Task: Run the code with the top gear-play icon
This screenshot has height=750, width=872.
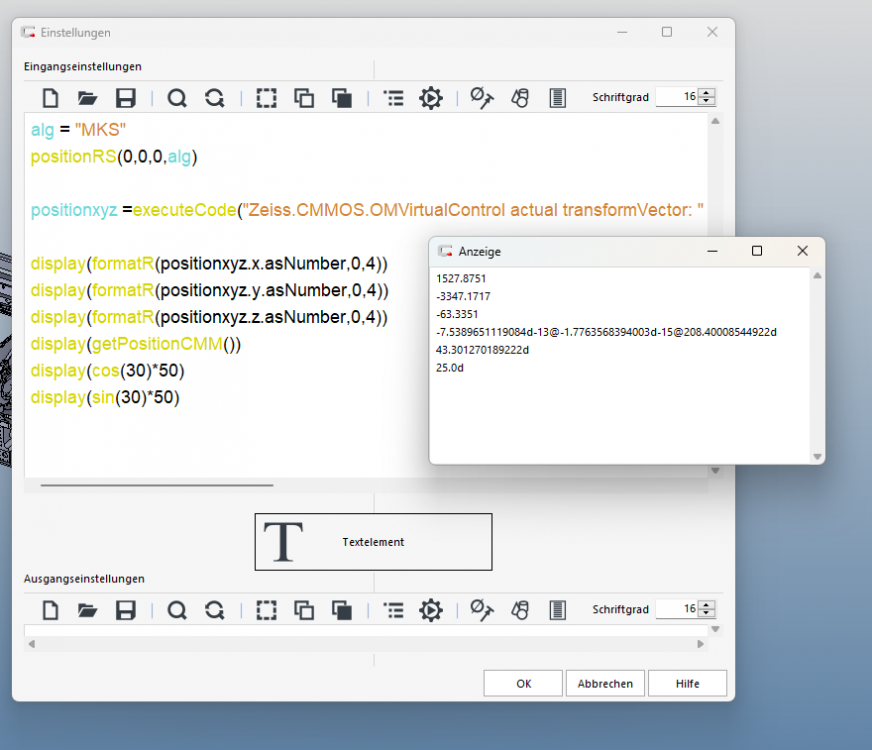Action: 430,98
